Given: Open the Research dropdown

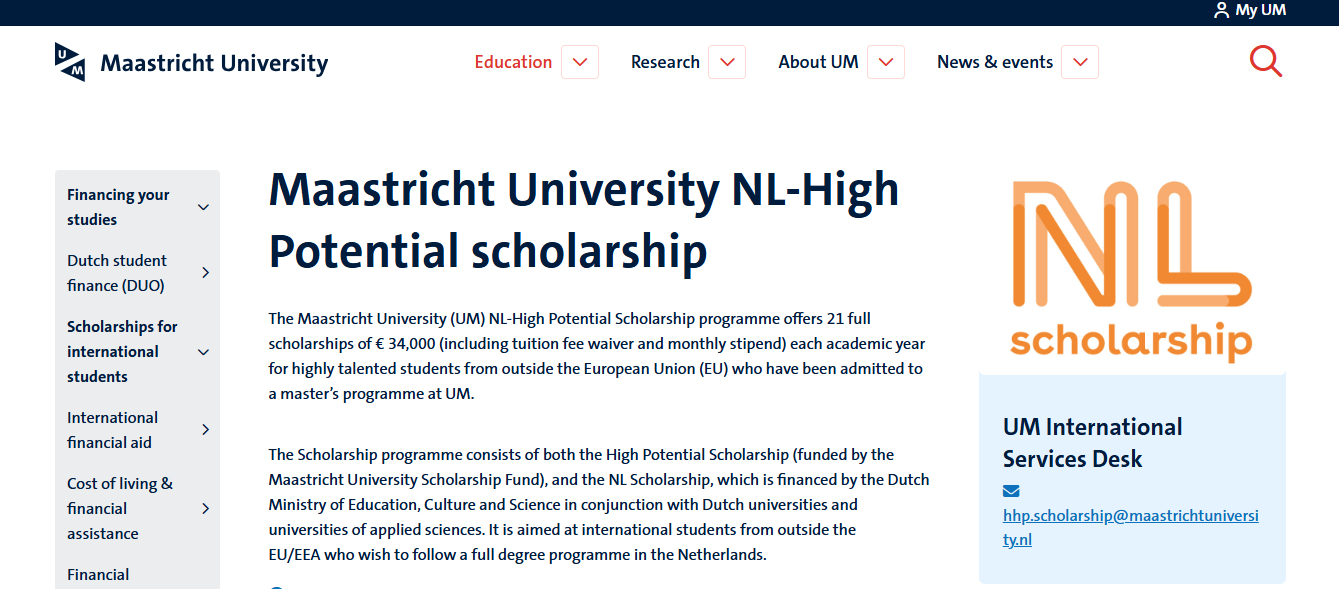Looking at the screenshot, I should coord(729,61).
